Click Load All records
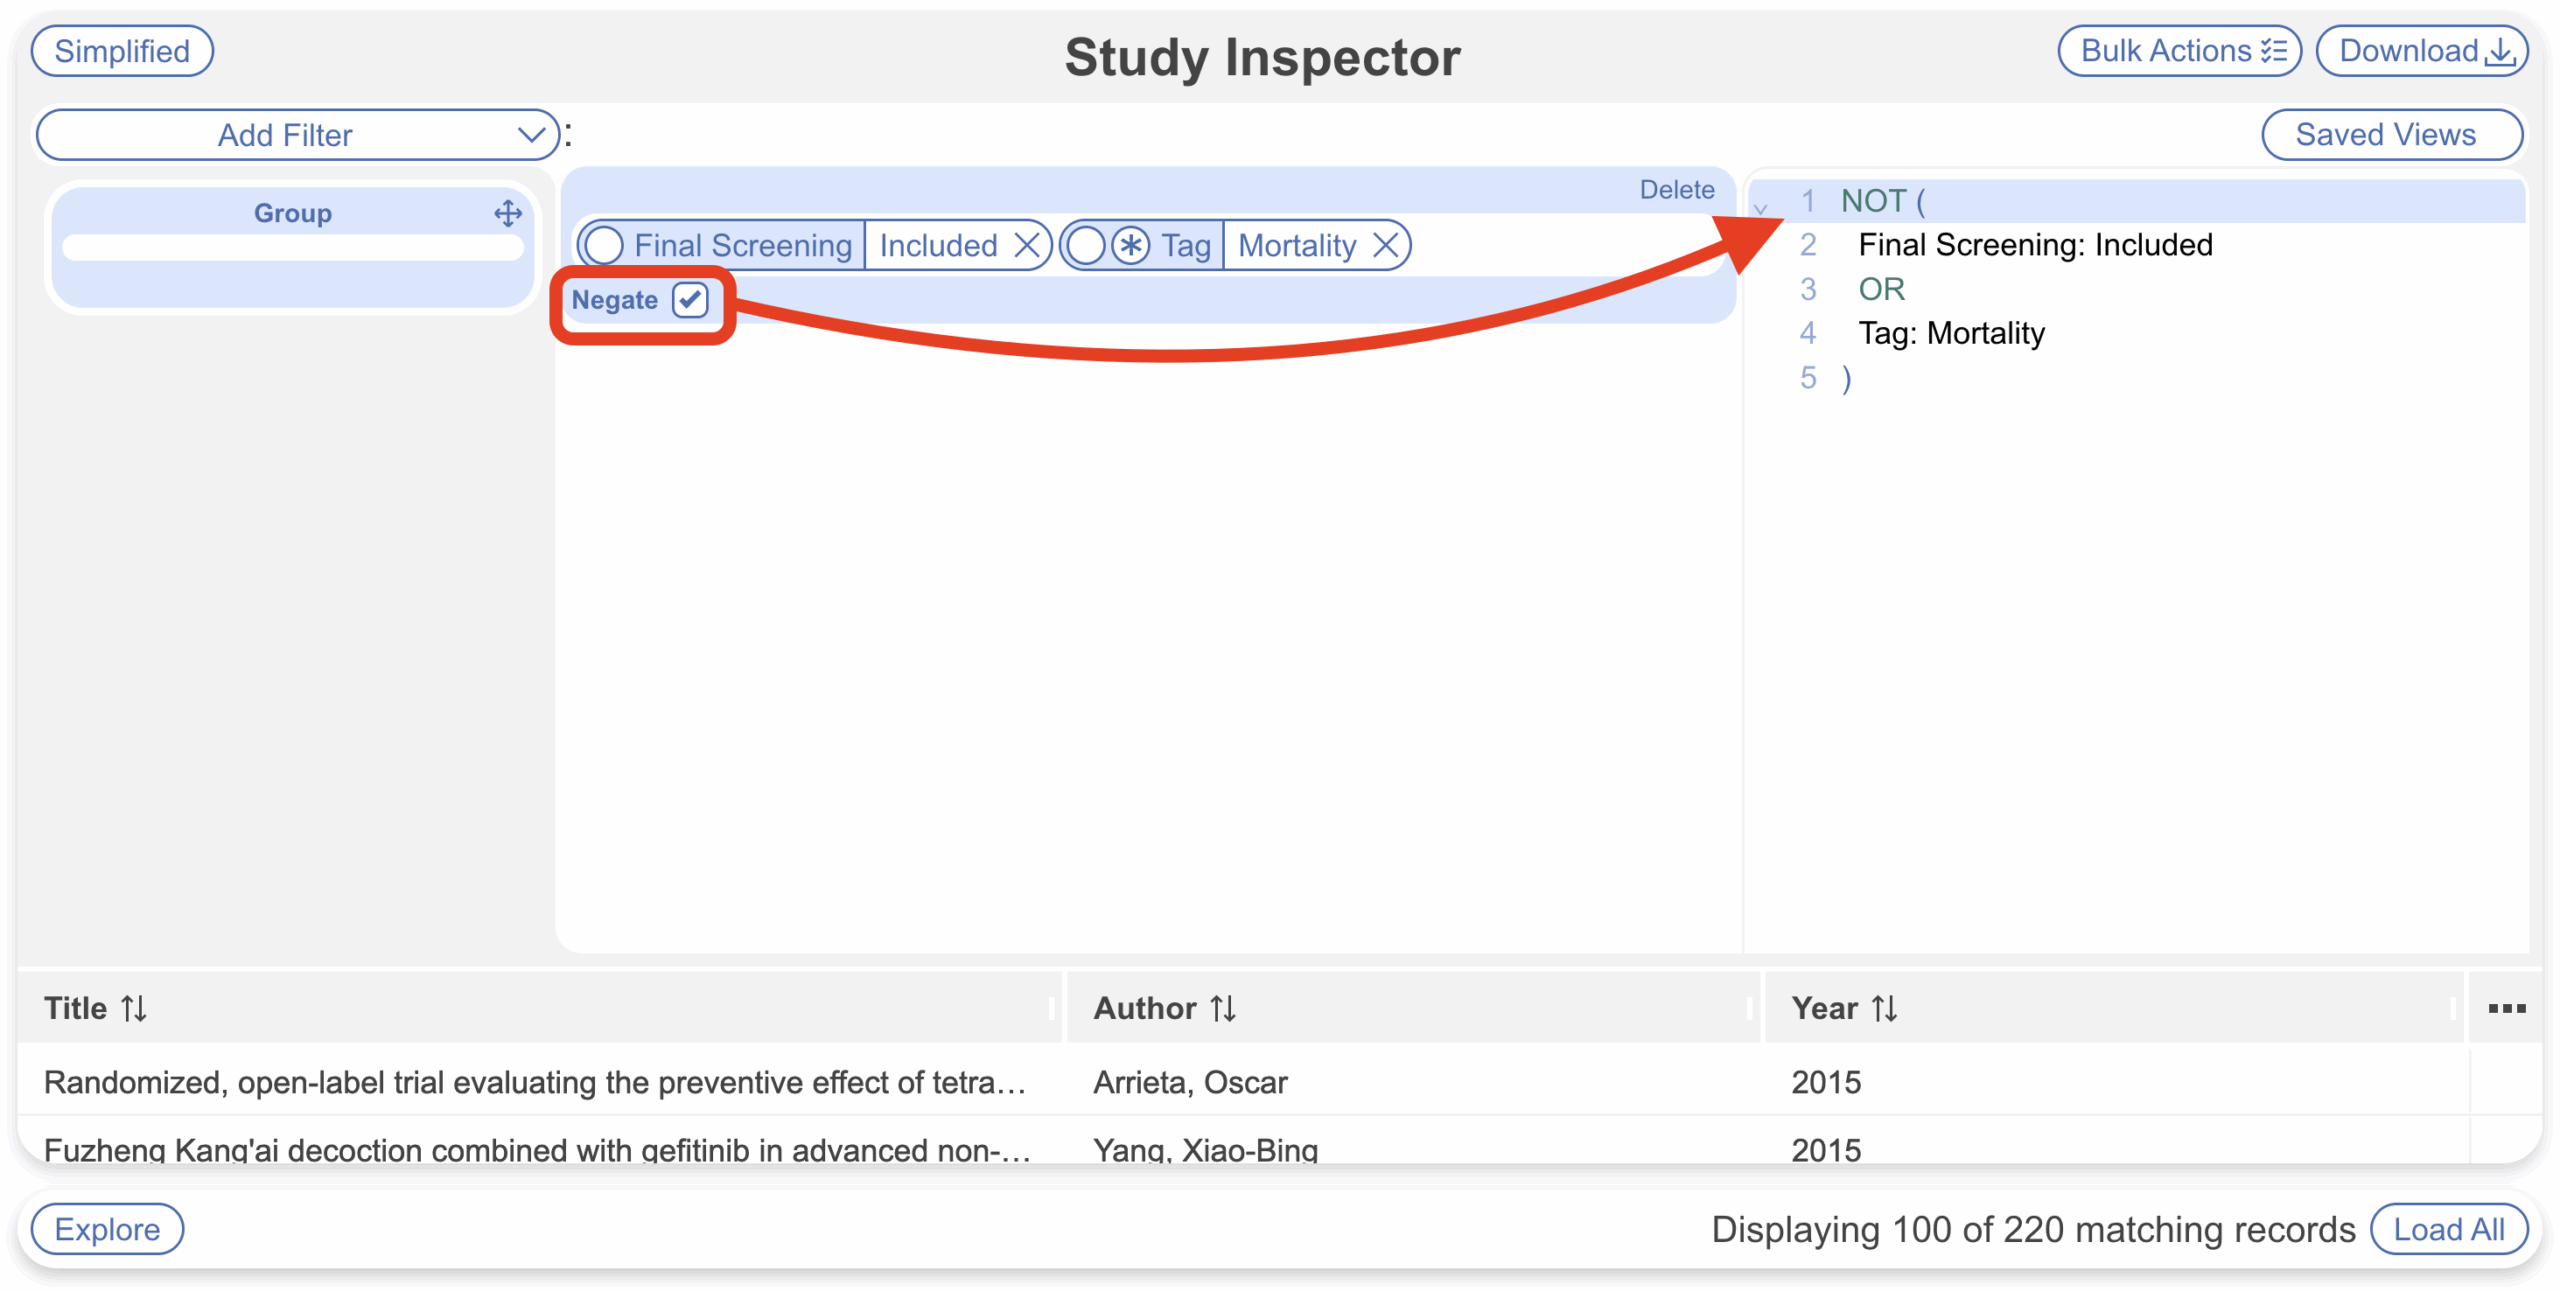Image resolution: width=2560 pixels, height=1291 pixels. 2448,1229
